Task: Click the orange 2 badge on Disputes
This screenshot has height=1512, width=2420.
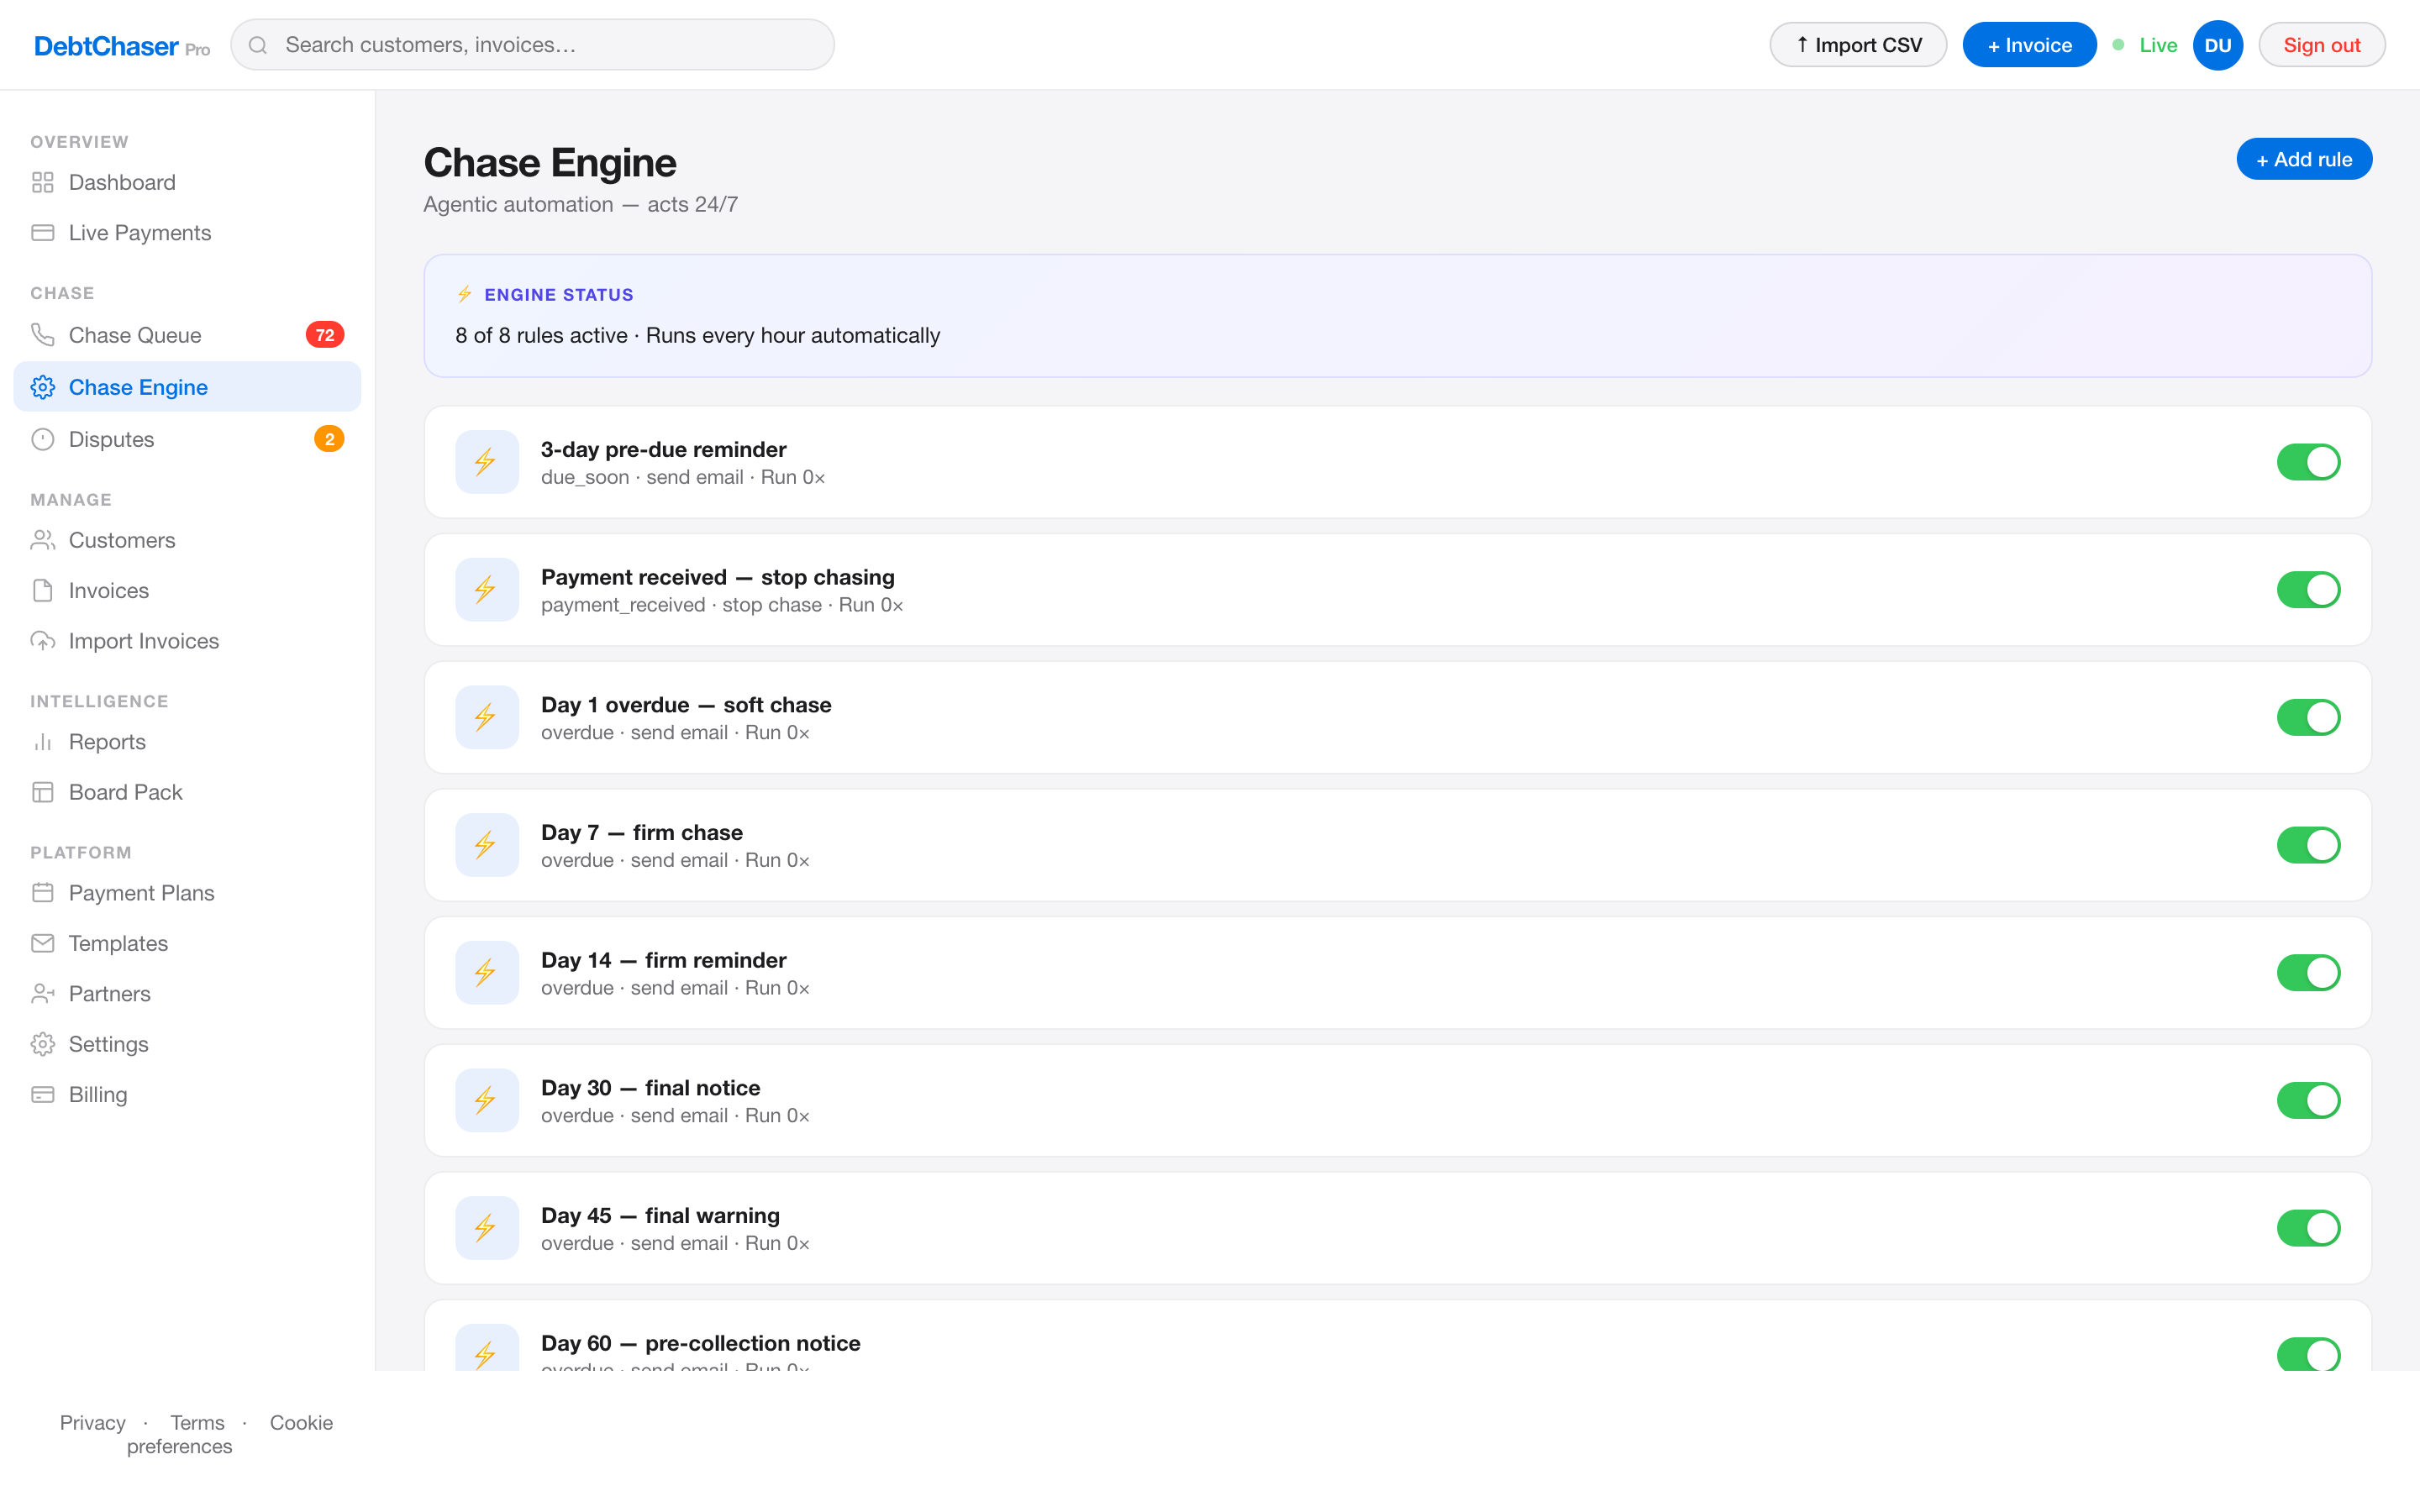Action: click(329, 439)
